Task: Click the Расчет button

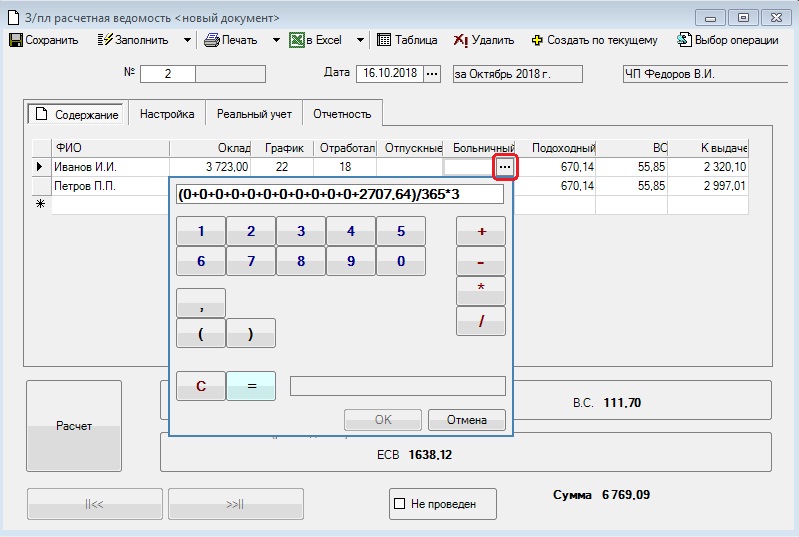Action: pyautogui.click(x=73, y=426)
